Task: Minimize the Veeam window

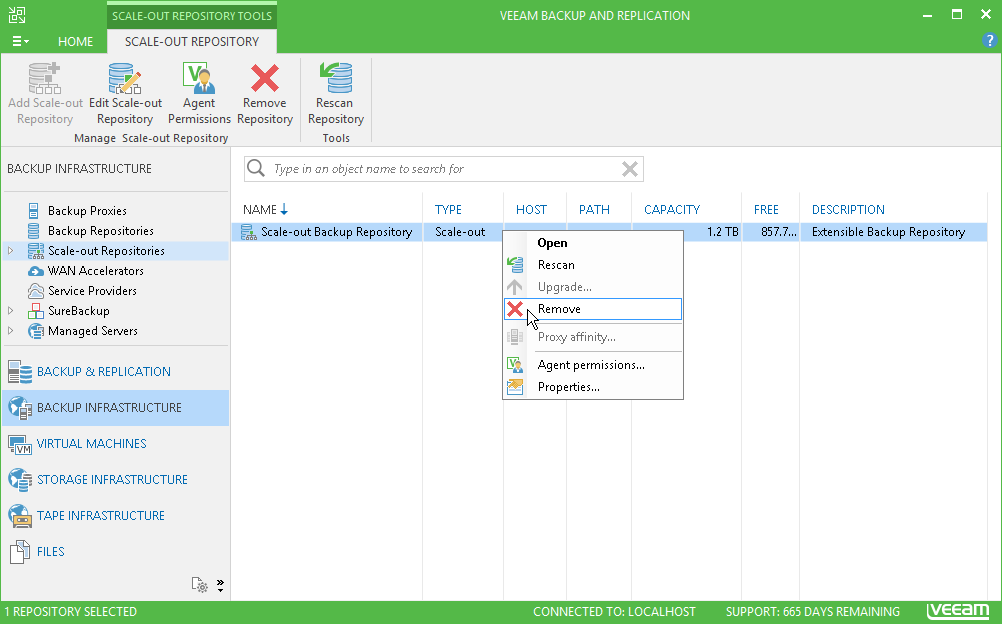Action: click(x=928, y=15)
